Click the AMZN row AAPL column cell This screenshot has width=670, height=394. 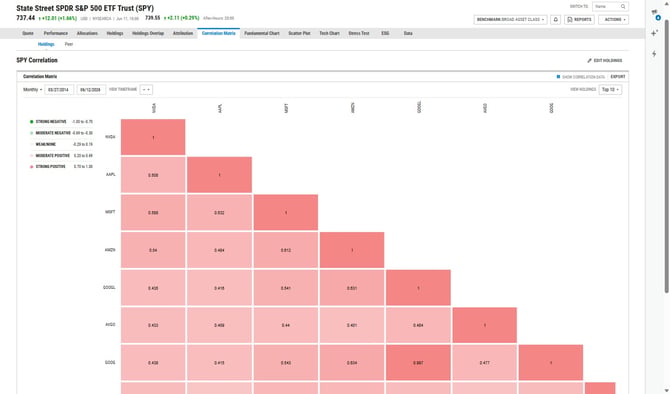click(x=219, y=250)
